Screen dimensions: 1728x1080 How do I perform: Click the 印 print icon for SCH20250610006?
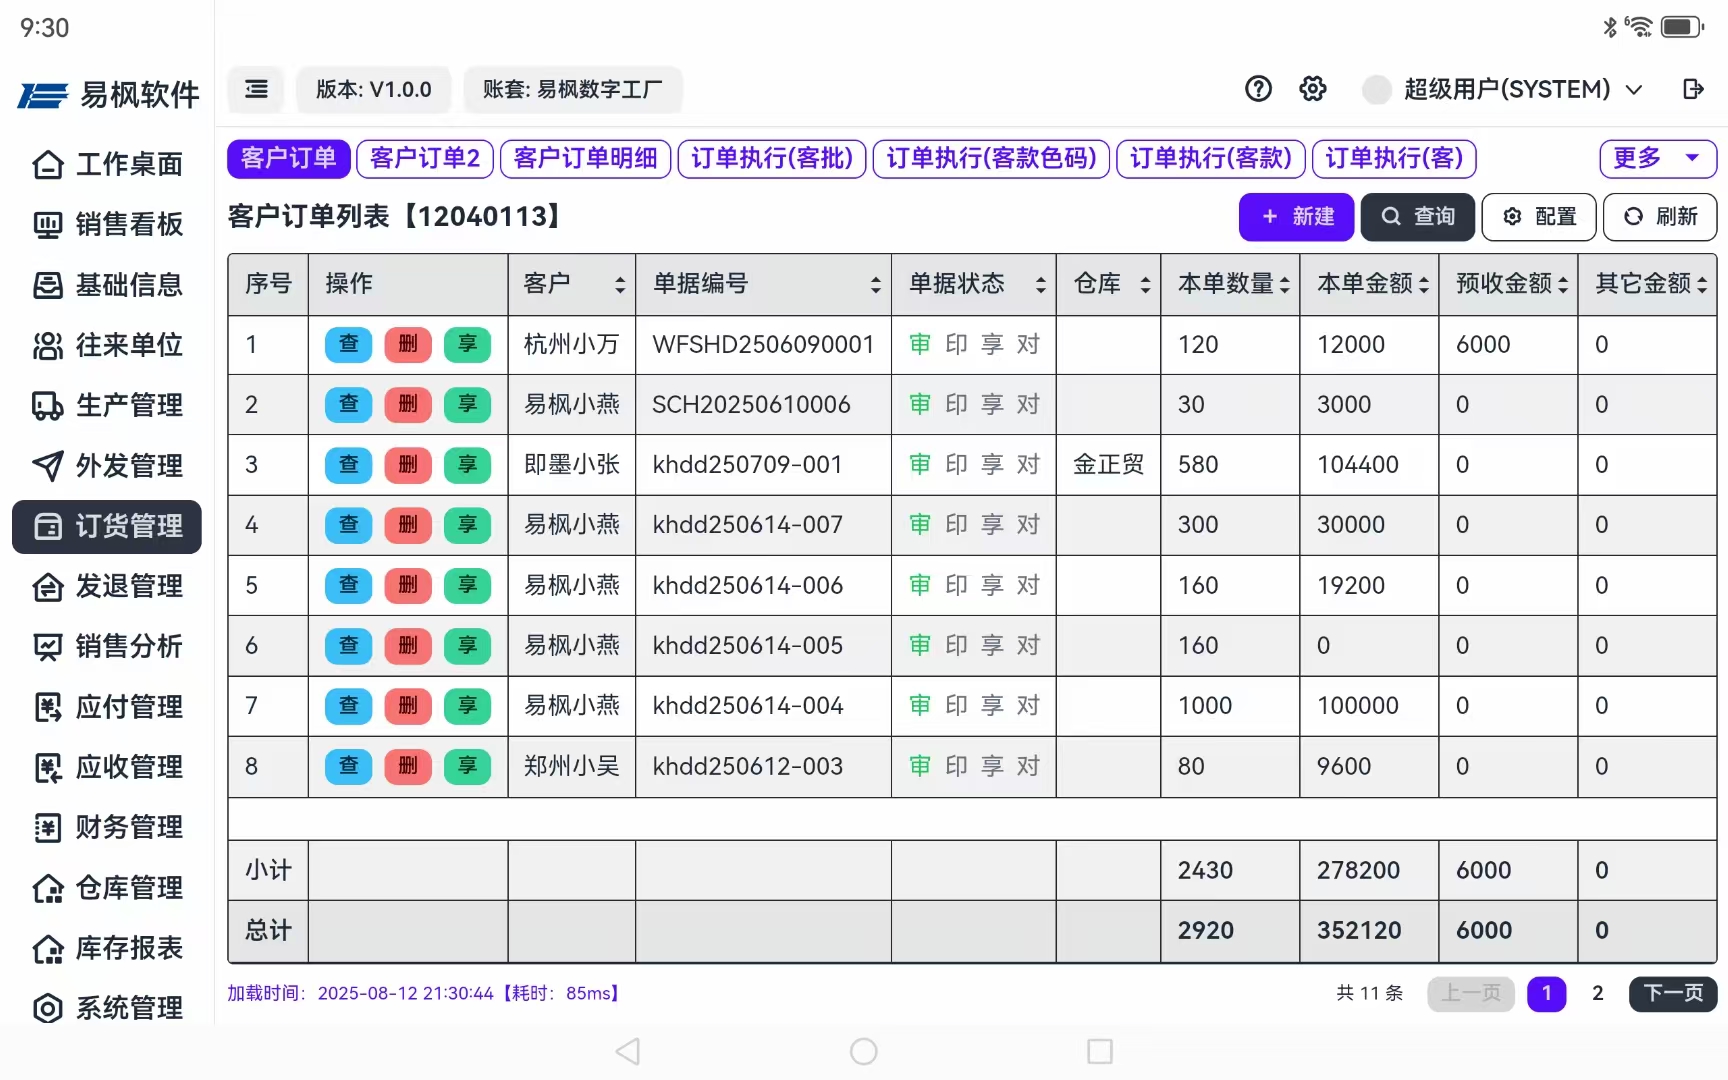pos(956,404)
